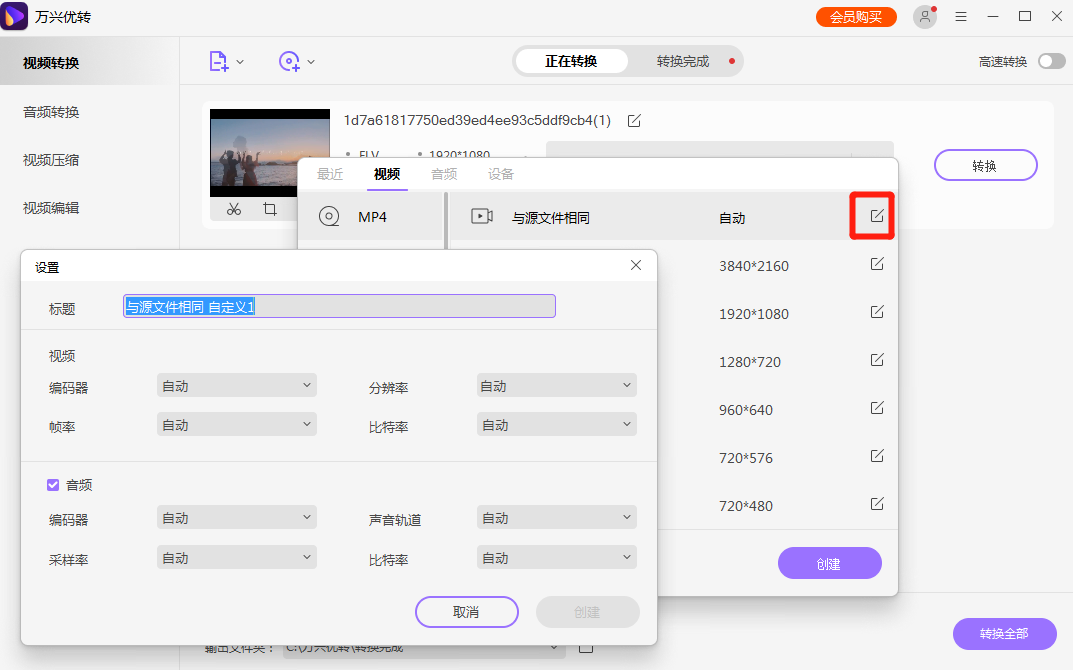This screenshot has height=670, width=1073.
Task: Uncheck the 音频 checkbox in settings
Action: point(52,485)
